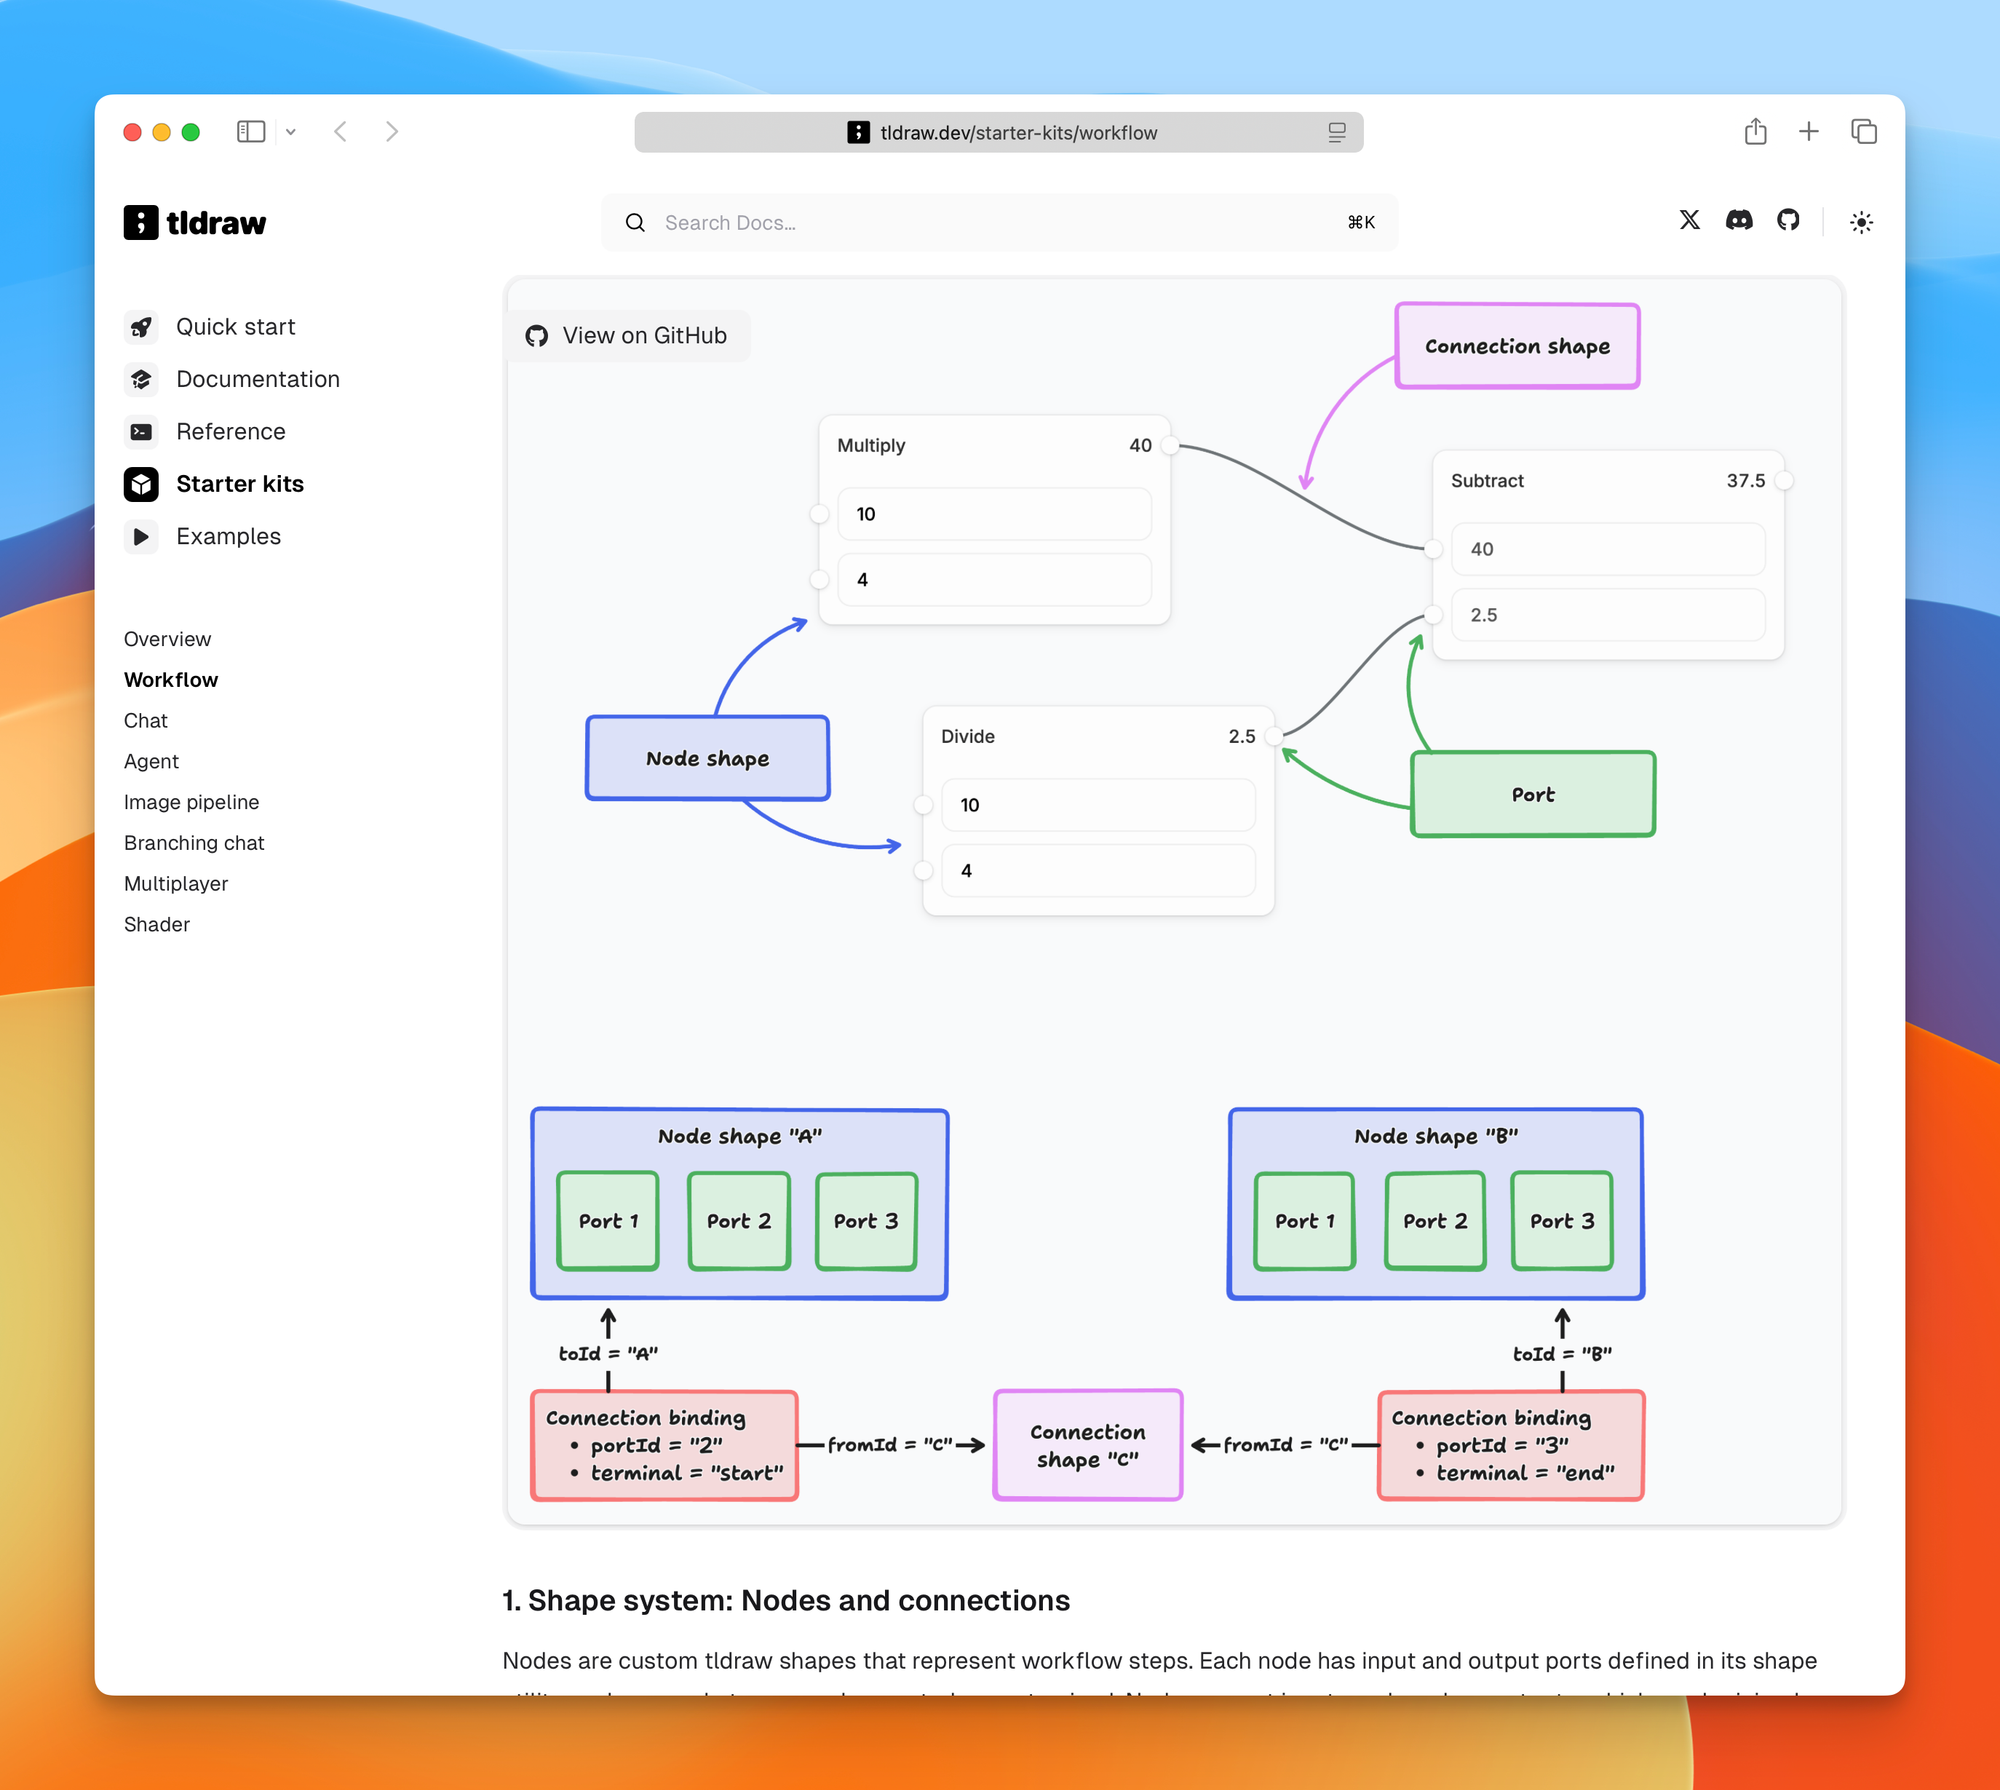The width and height of the screenshot is (2000, 1790).
Task: Click the Divide node input with value 10
Action: coord(1098,805)
